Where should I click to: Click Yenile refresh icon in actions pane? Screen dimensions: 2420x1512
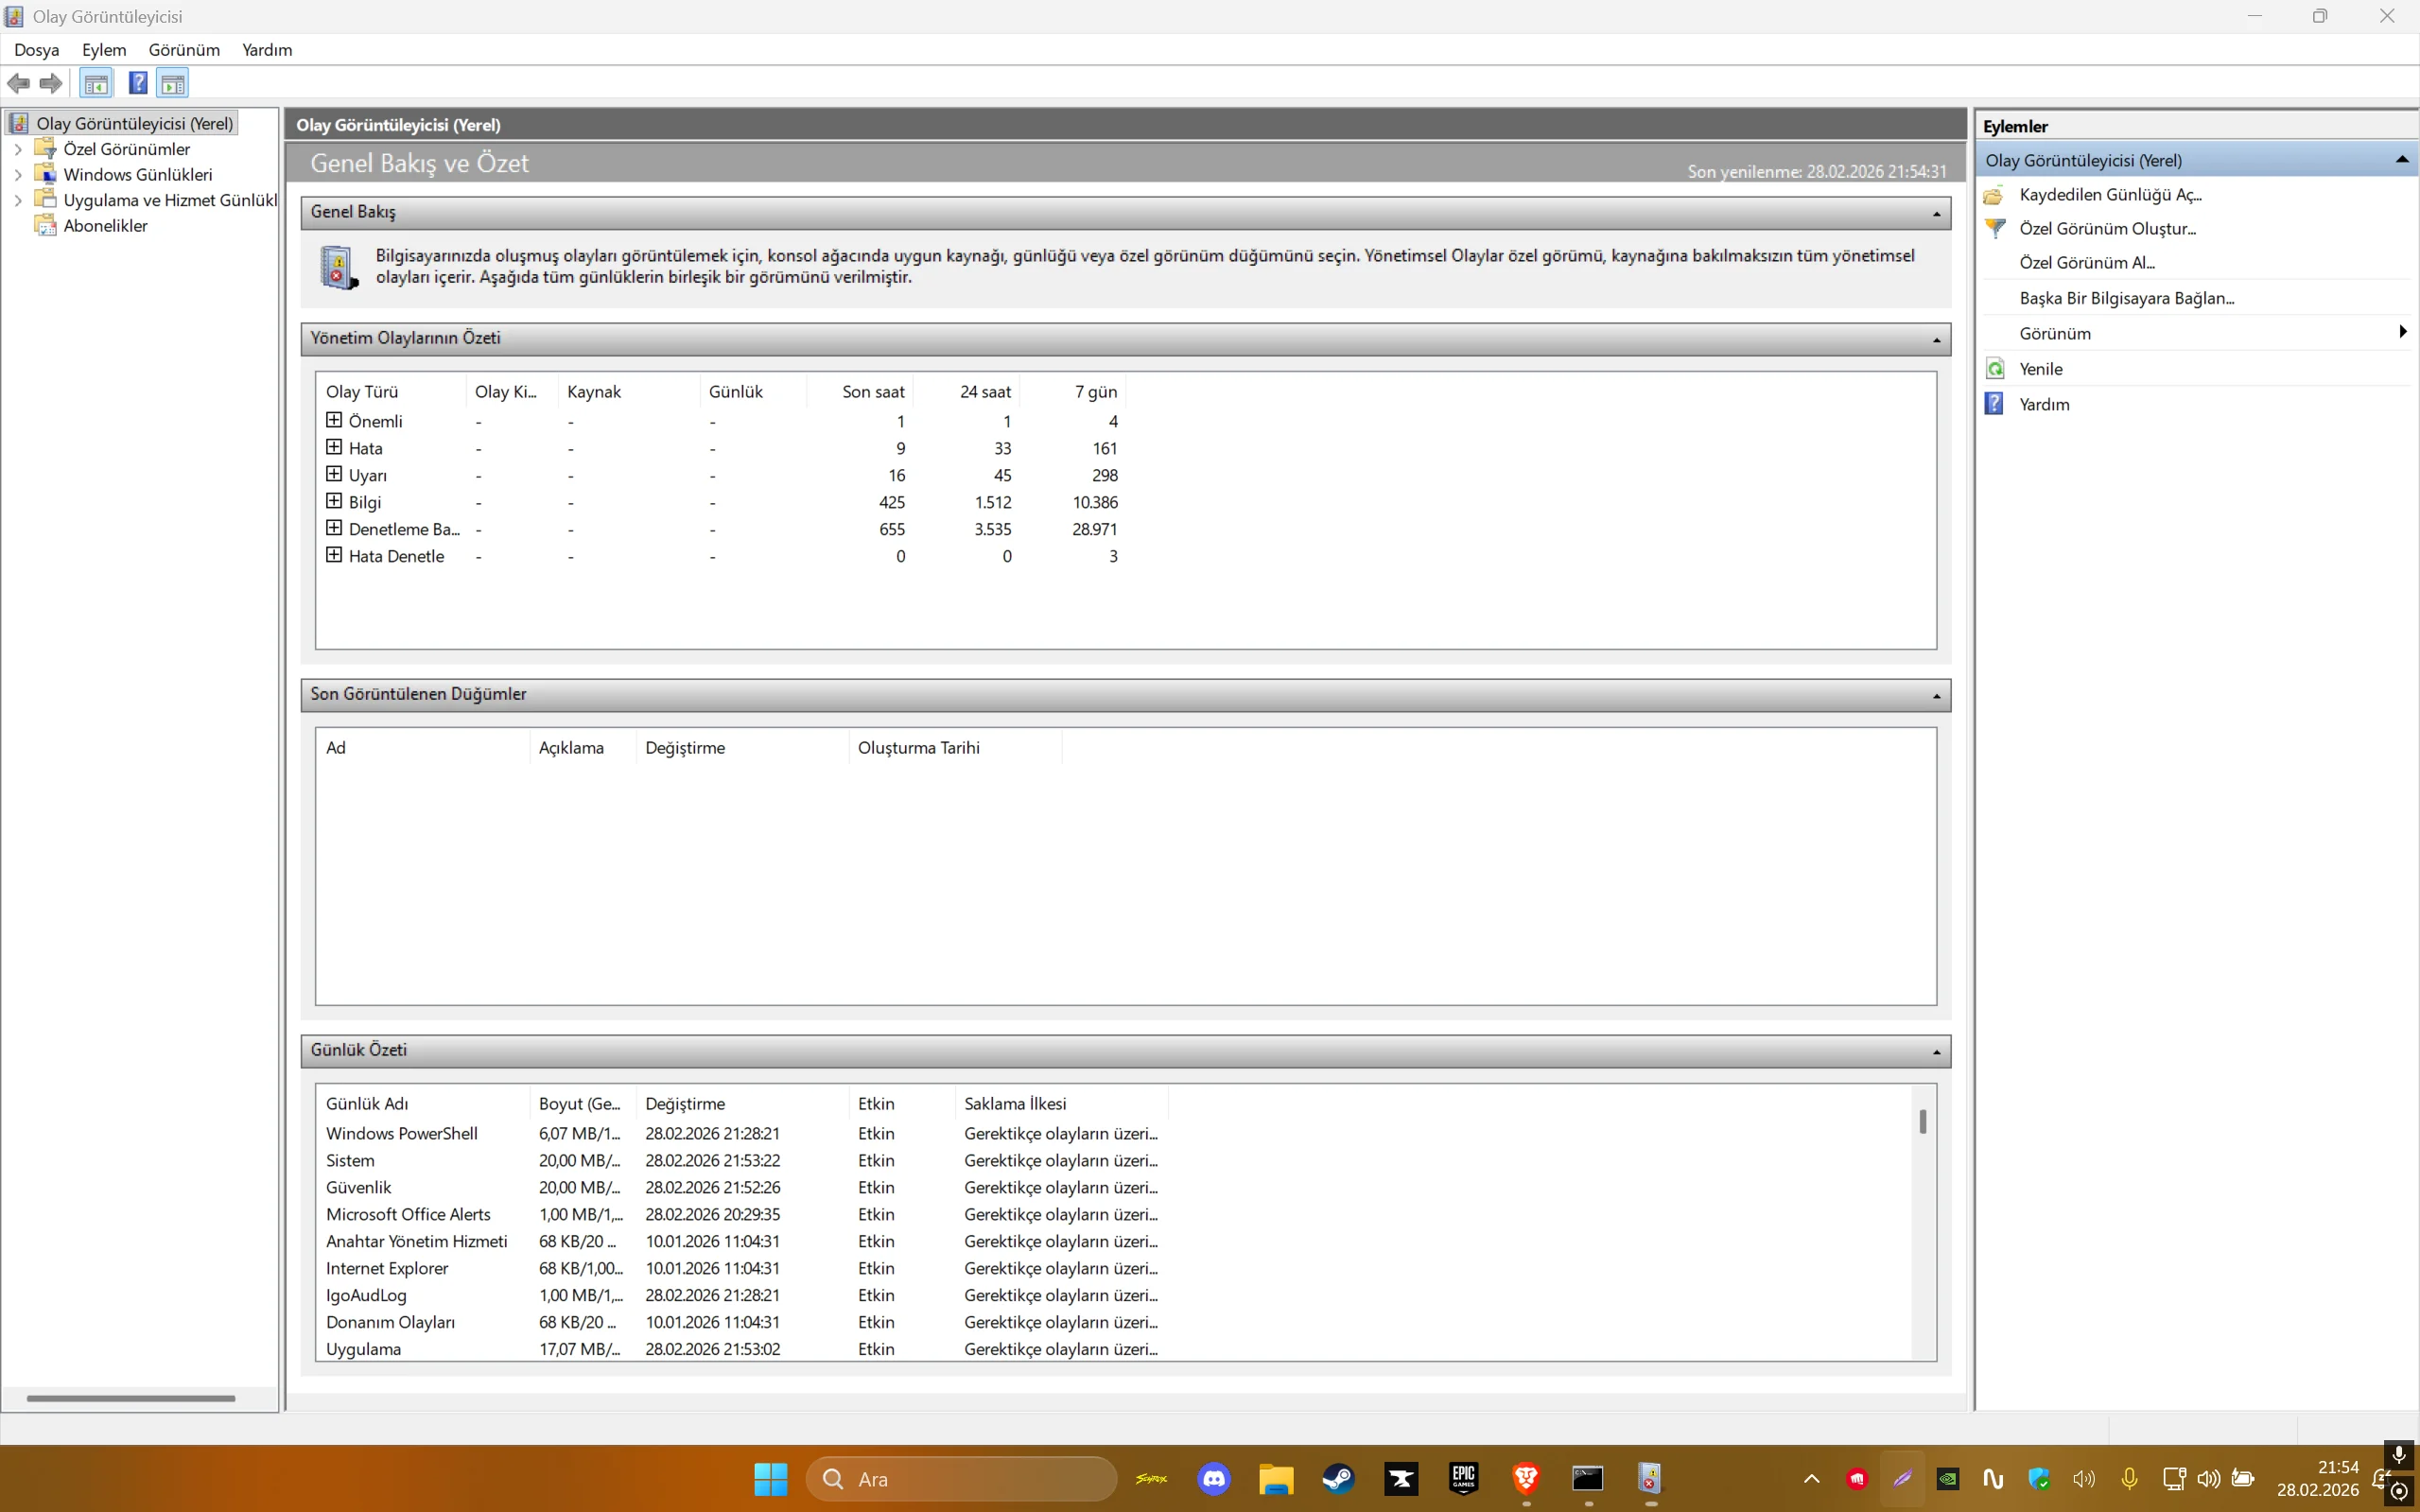coord(1995,369)
